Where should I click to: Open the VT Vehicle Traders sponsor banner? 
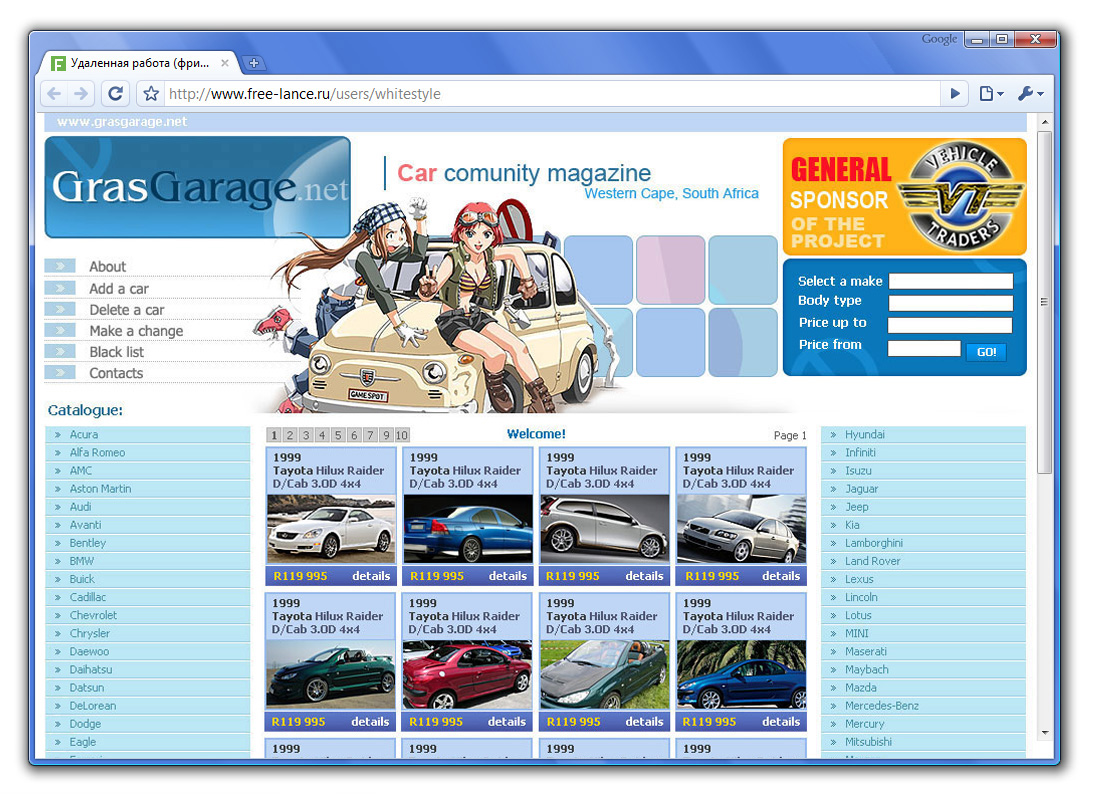coord(904,197)
